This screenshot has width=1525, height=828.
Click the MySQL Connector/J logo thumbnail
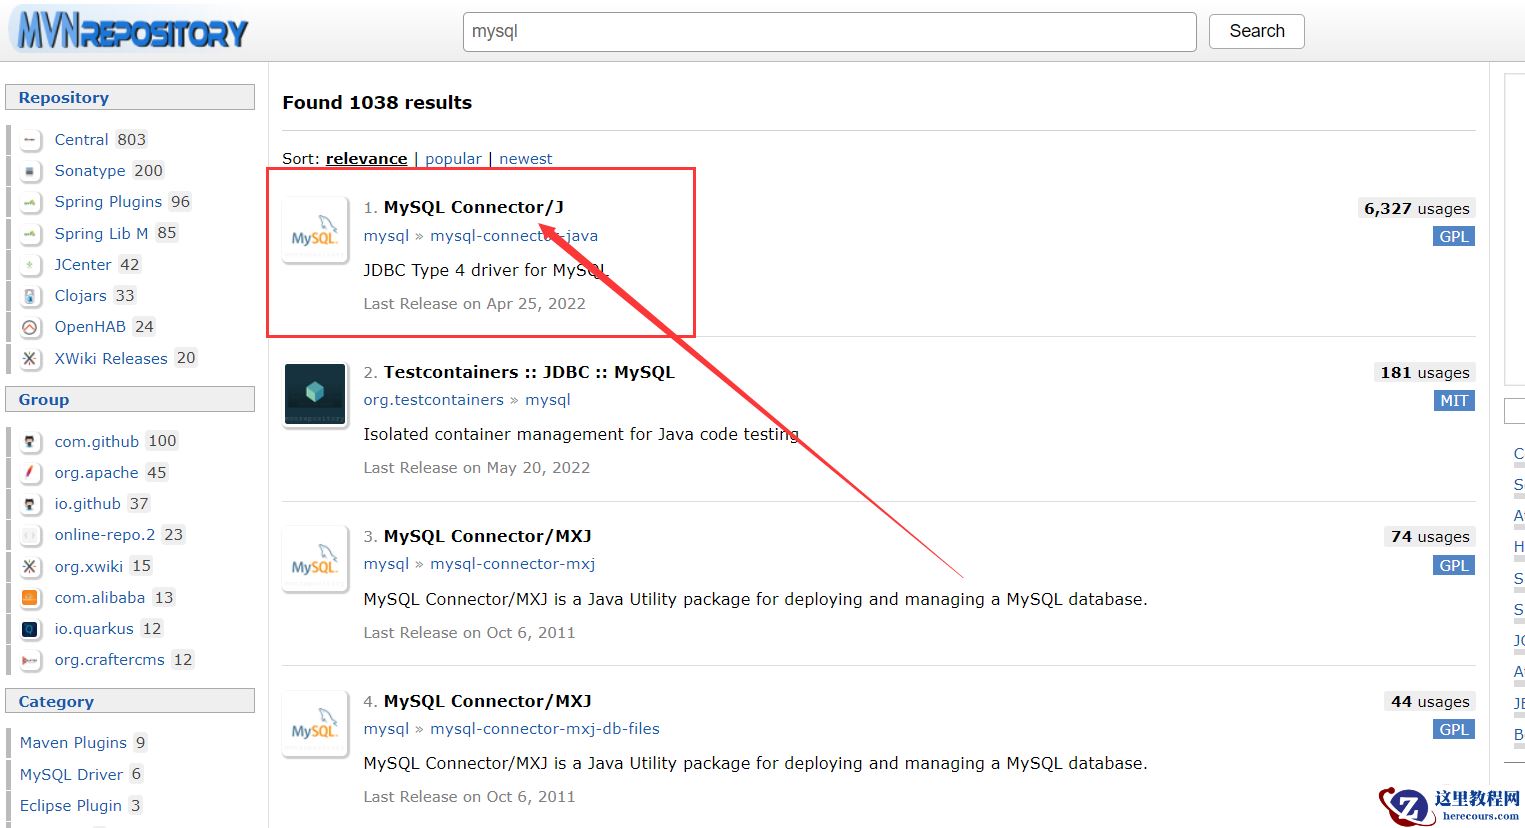(315, 230)
